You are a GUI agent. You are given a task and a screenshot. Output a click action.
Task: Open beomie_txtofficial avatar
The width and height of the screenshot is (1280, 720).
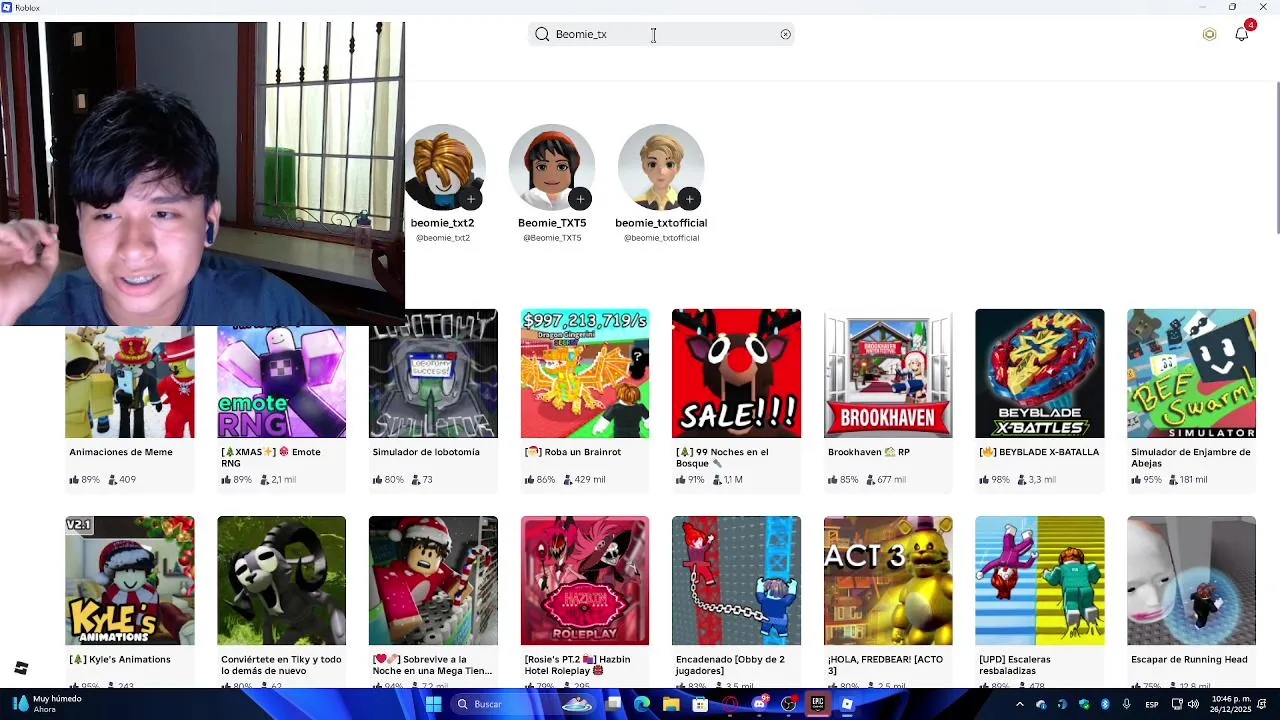pyautogui.click(x=661, y=167)
